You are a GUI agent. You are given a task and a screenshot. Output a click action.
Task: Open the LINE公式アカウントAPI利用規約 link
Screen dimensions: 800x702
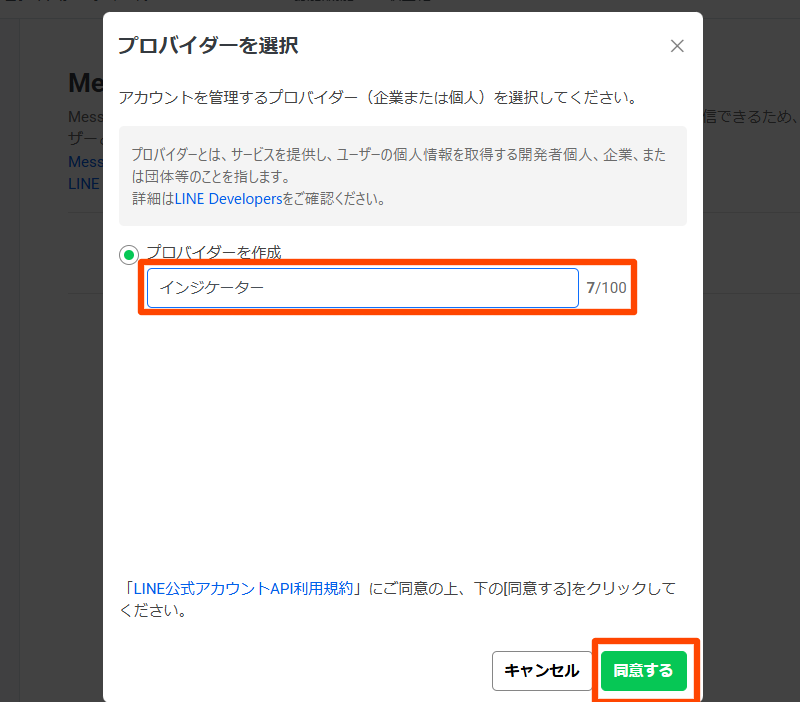pos(243,588)
